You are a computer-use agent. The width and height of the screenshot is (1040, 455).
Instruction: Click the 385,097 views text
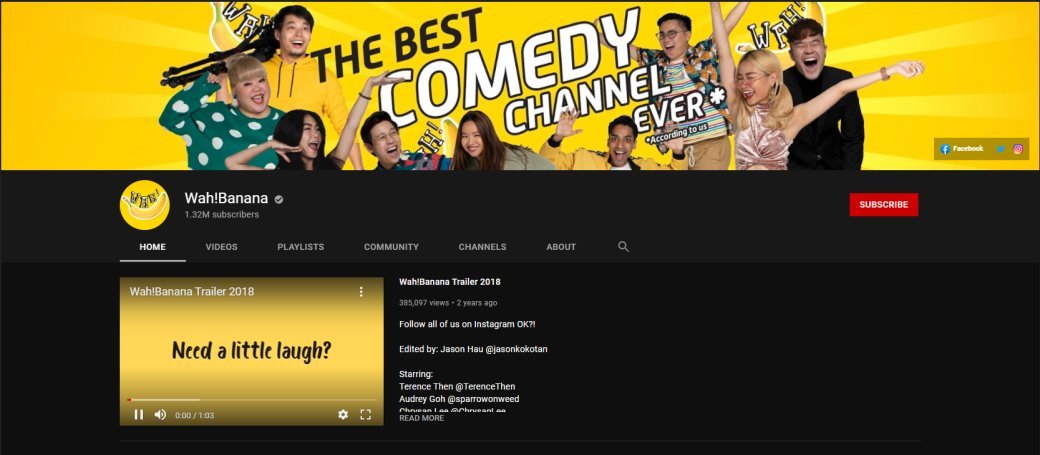click(424, 303)
